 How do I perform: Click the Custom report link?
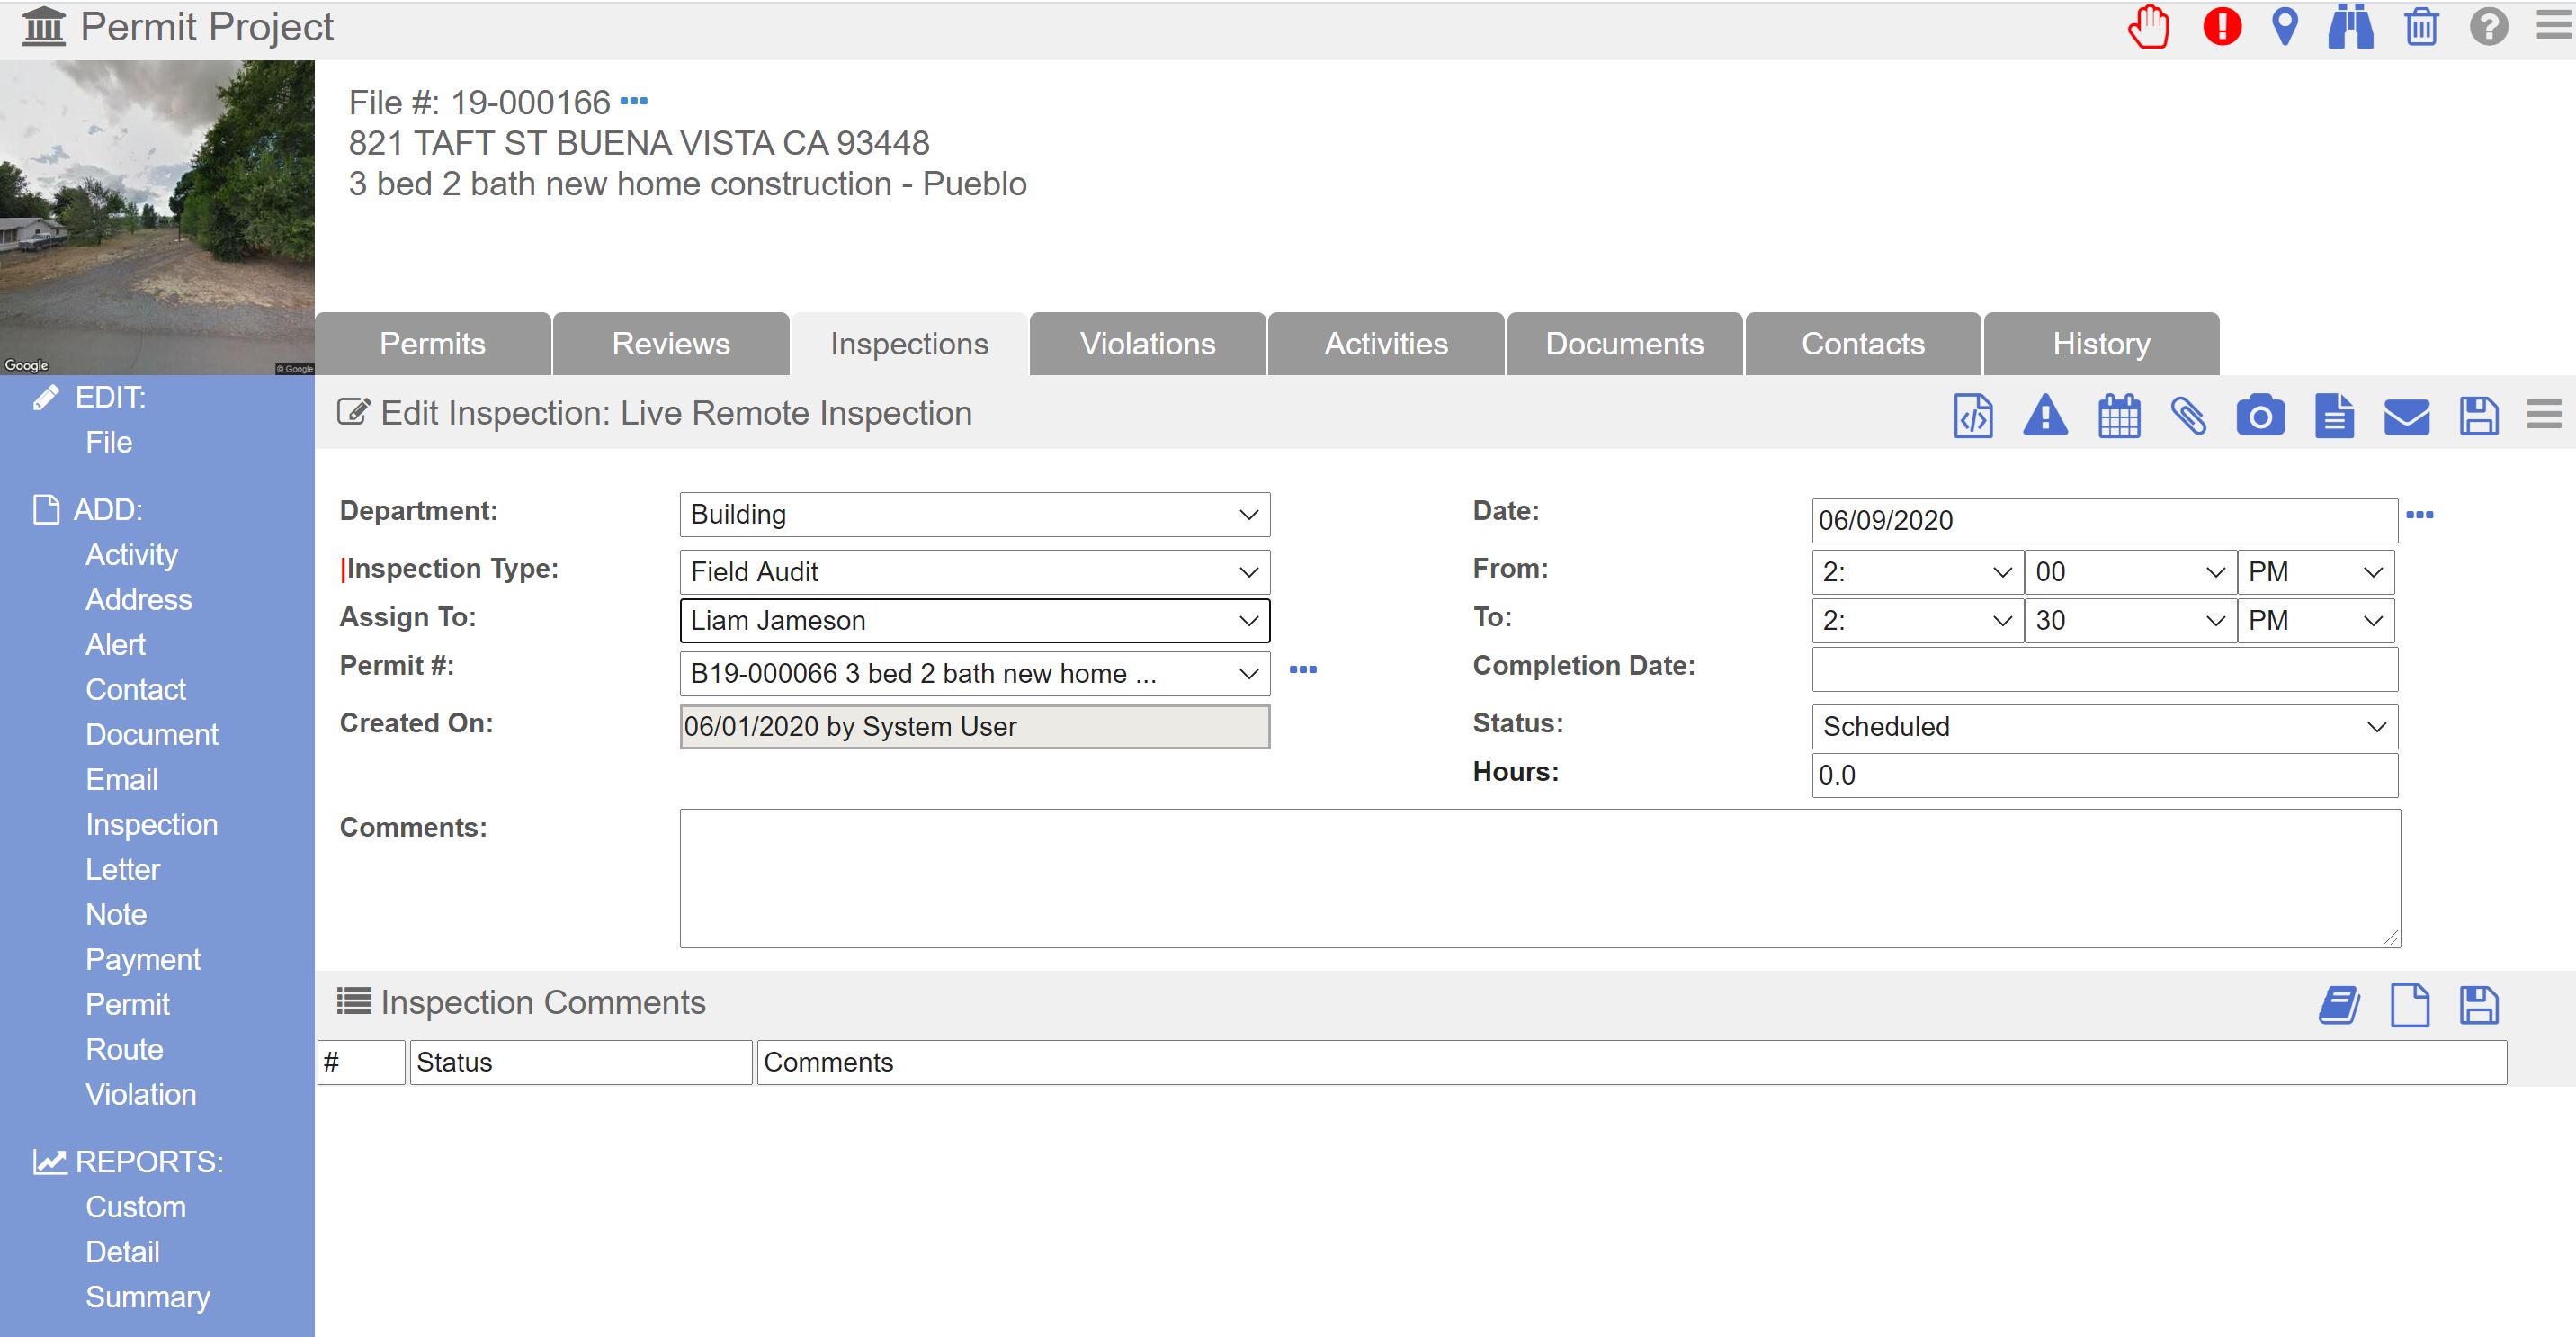pyautogui.click(x=135, y=1207)
